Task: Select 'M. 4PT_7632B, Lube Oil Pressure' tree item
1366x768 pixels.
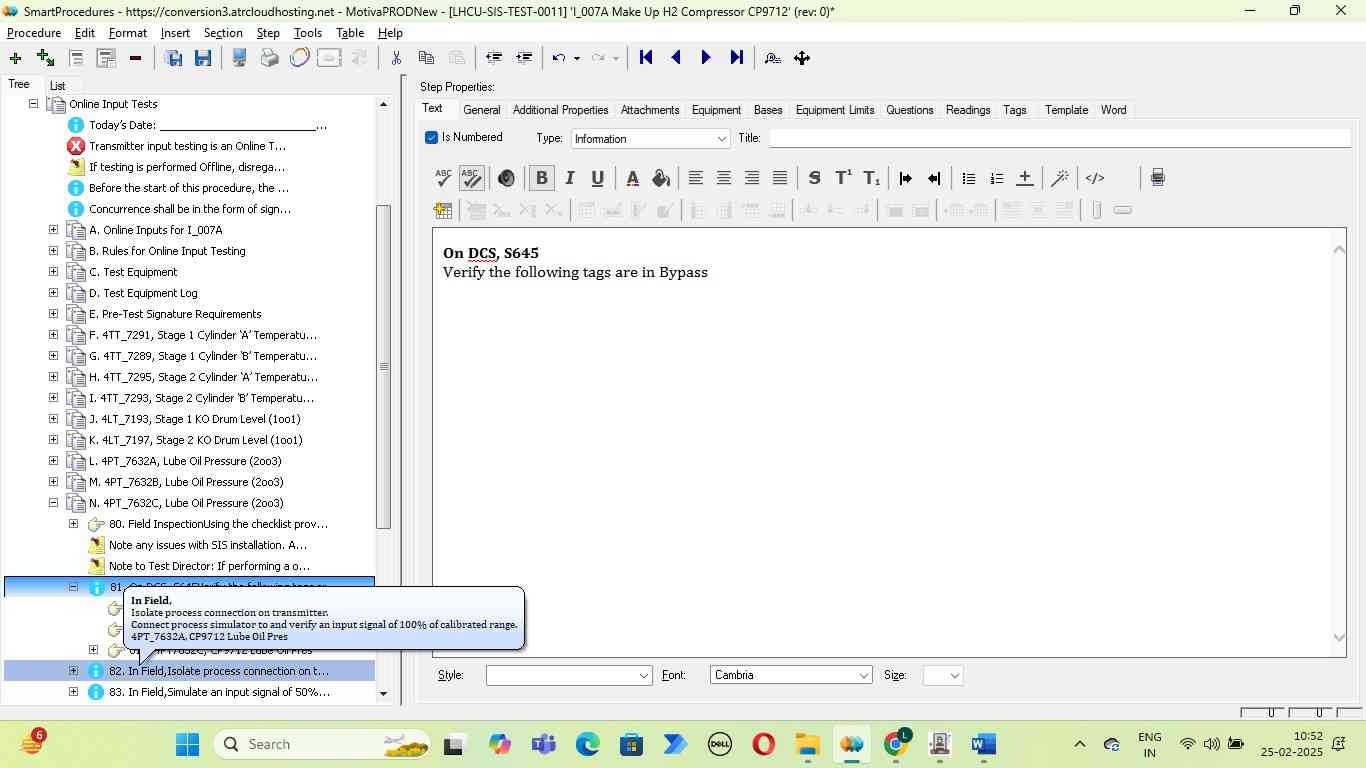Action: click(x=185, y=482)
